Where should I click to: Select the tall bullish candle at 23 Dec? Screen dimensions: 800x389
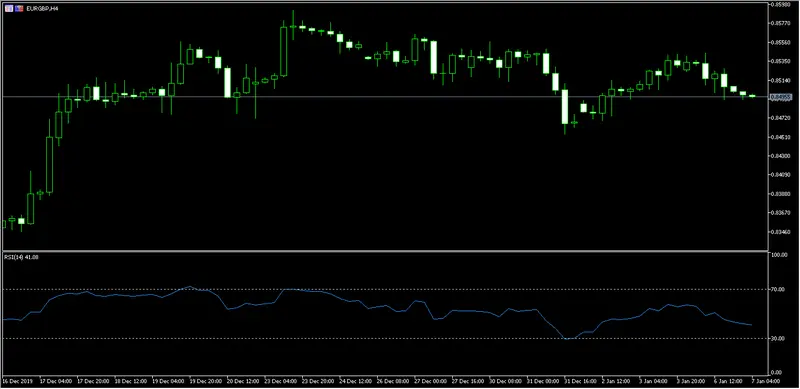(x=284, y=50)
